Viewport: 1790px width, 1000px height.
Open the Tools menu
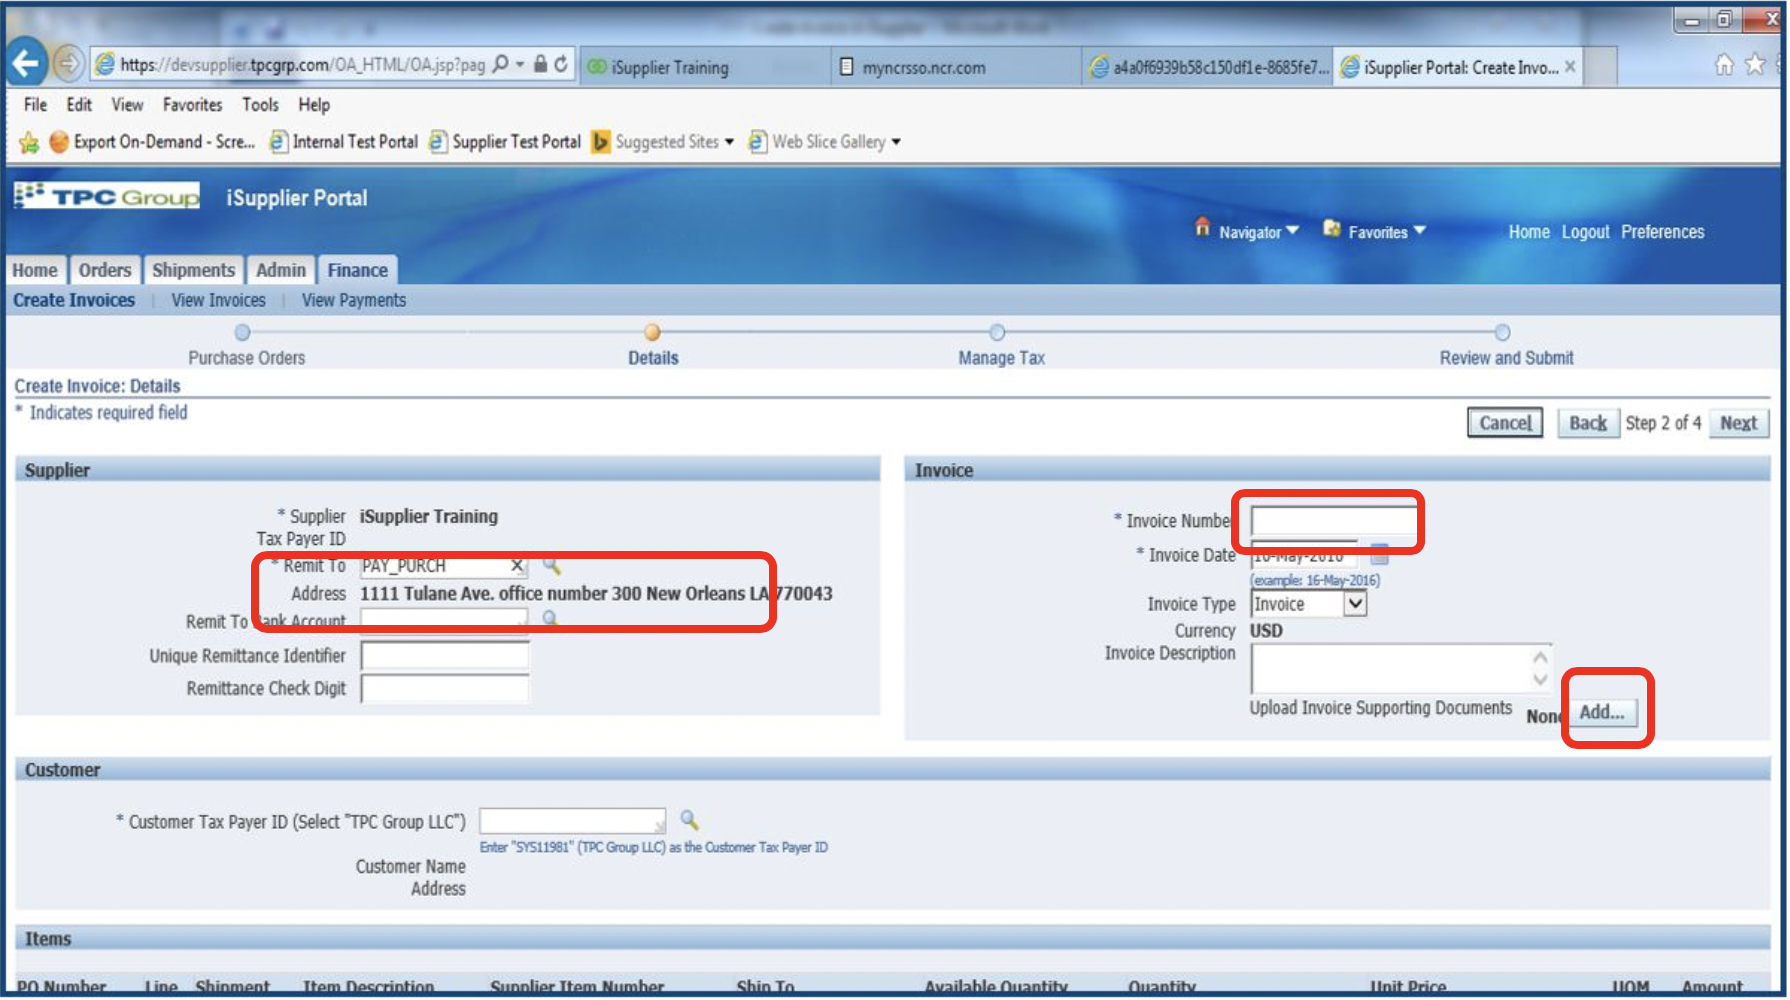260,105
